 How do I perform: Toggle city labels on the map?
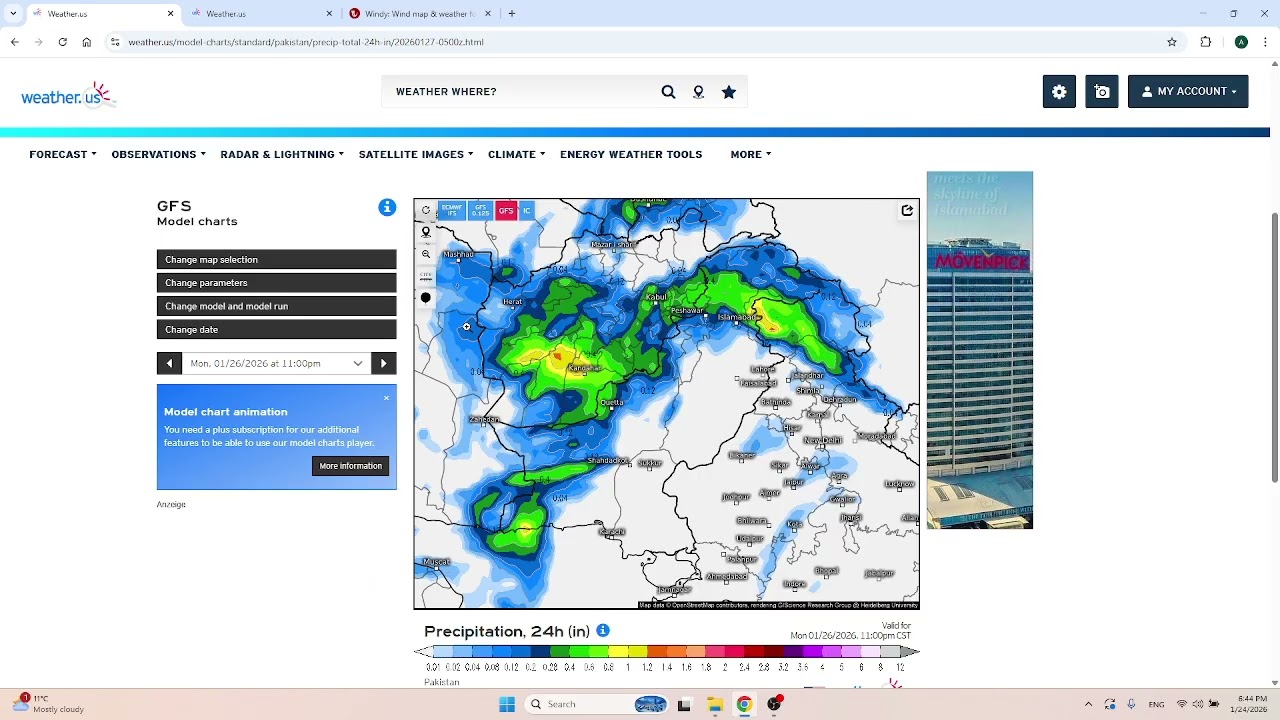(x=426, y=276)
